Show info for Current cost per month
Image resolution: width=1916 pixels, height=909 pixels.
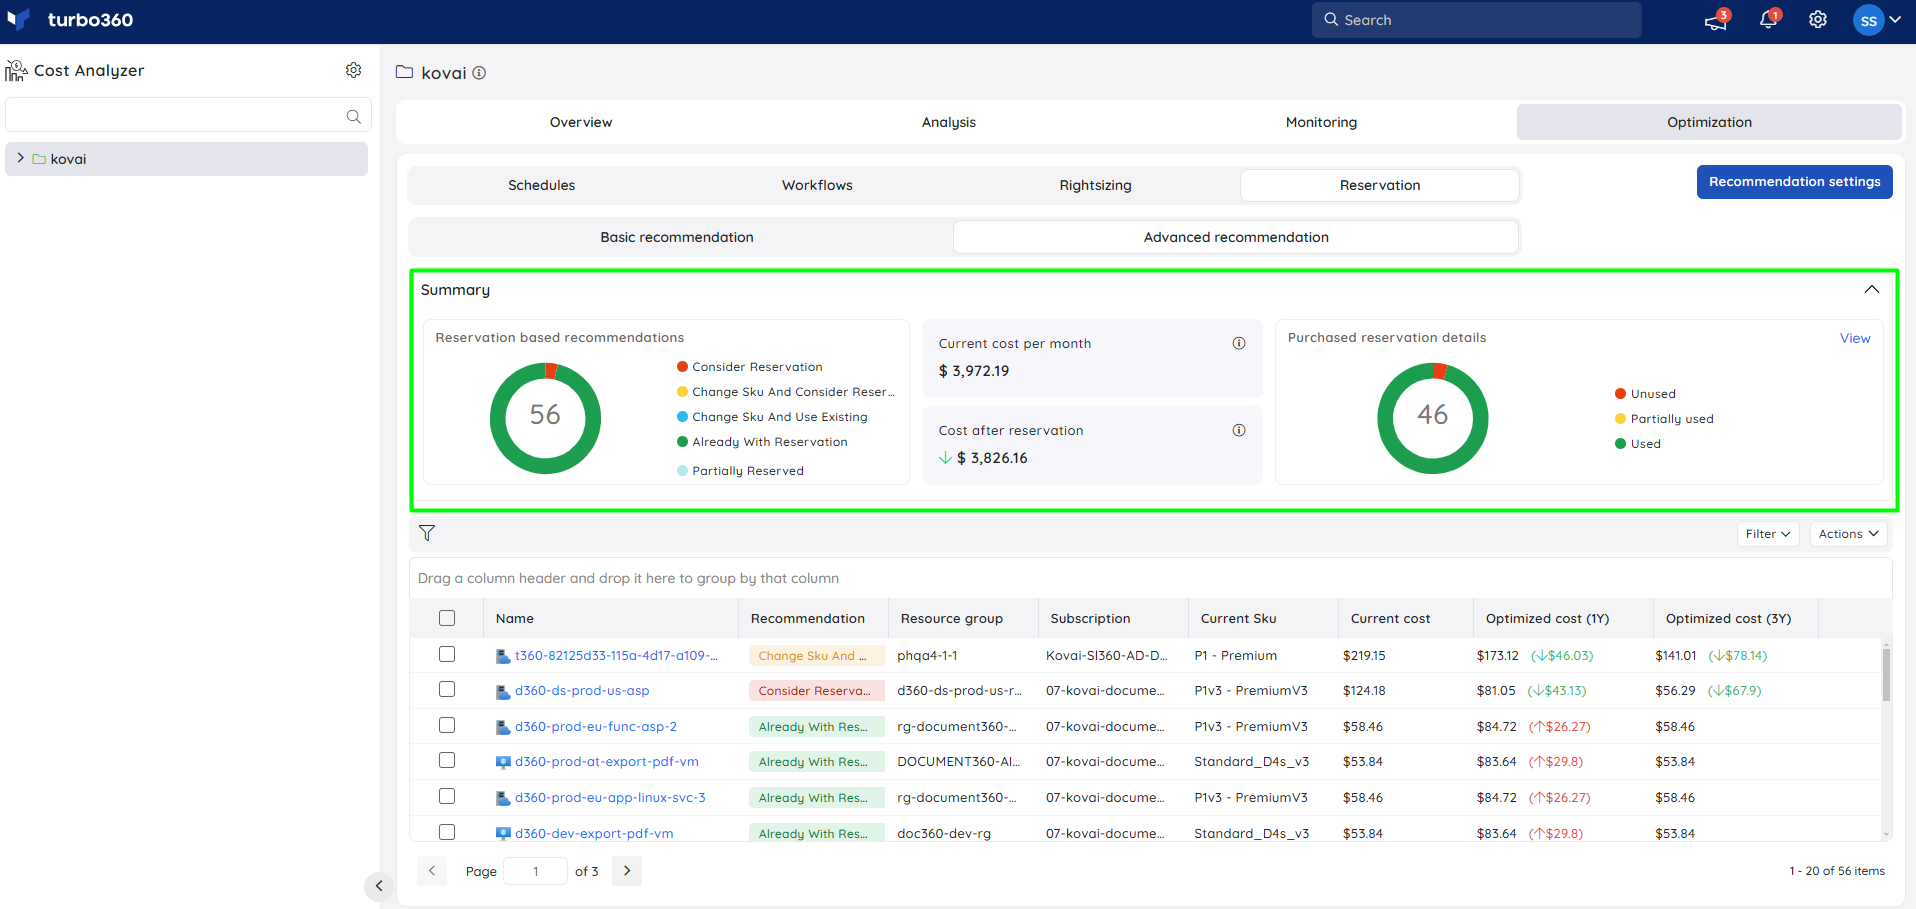click(1239, 343)
